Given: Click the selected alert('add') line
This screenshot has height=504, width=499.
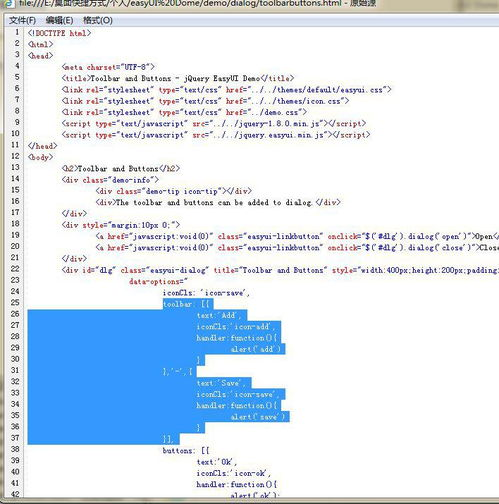Looking at the screenshot, I should click(x=256, y=349).
